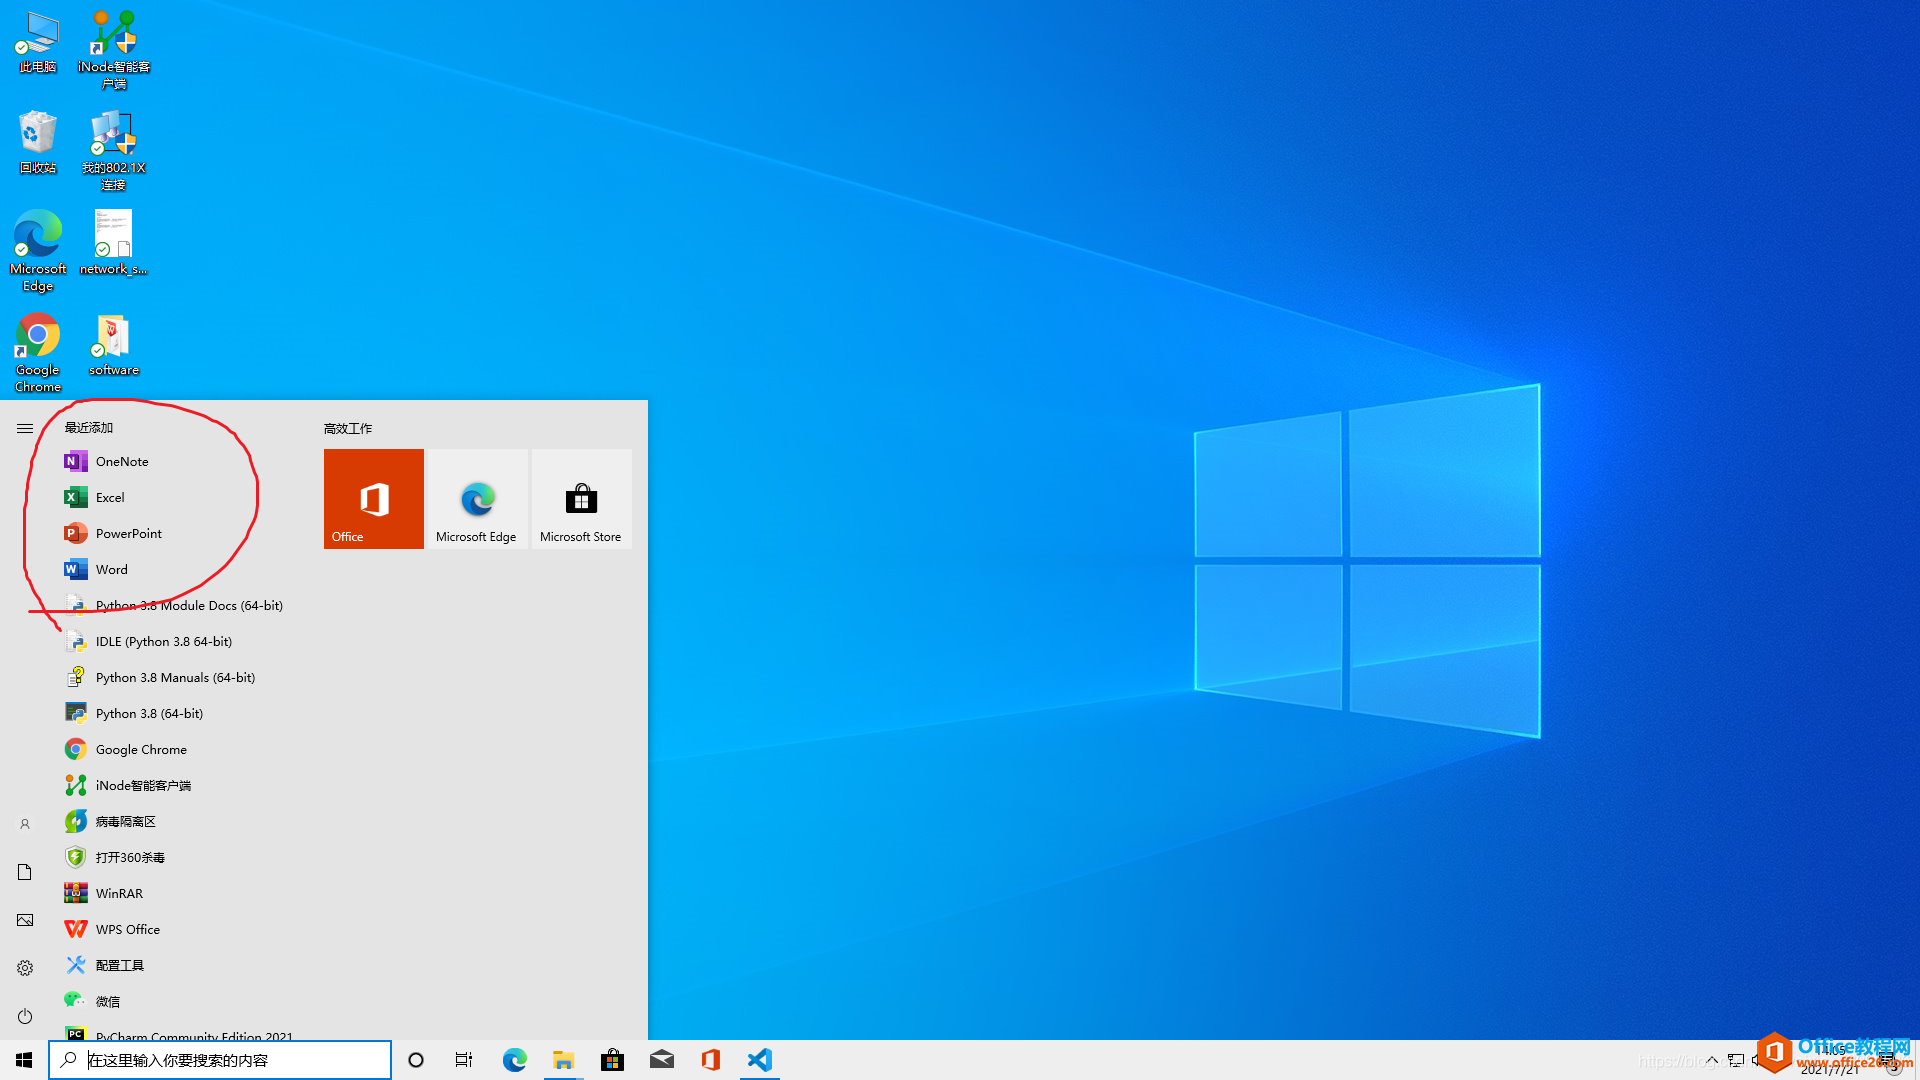Toggle iNode intelligent client
This screenshot has height=1080, width=1920.
[x=142, y=785]
